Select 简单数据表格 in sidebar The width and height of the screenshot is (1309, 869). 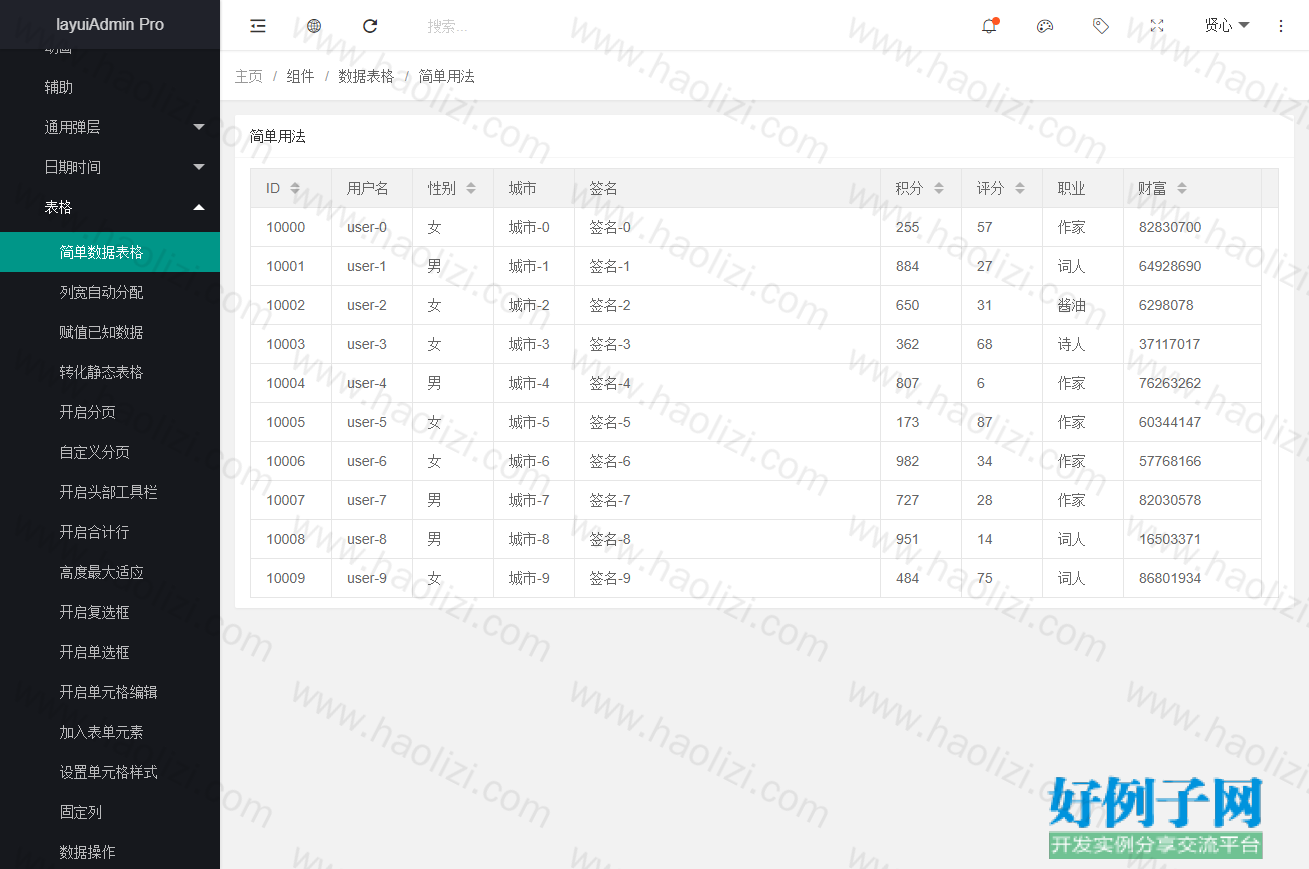click(x=110, y=252)
